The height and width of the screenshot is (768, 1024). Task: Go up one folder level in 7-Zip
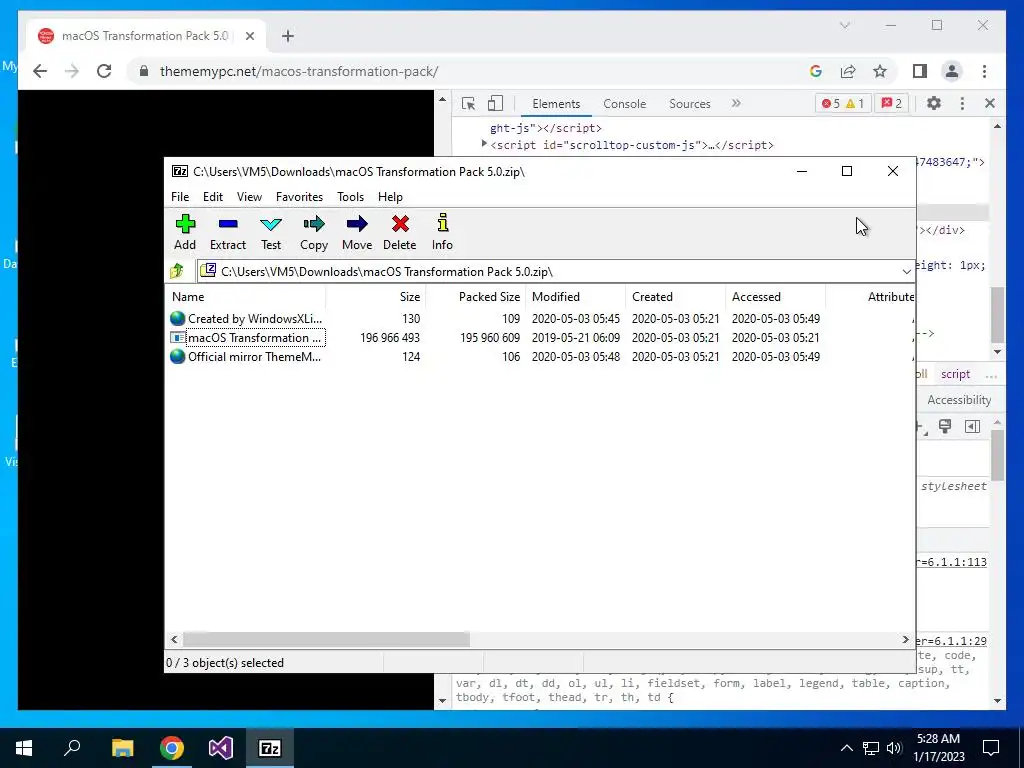click(x=177, y=271)
